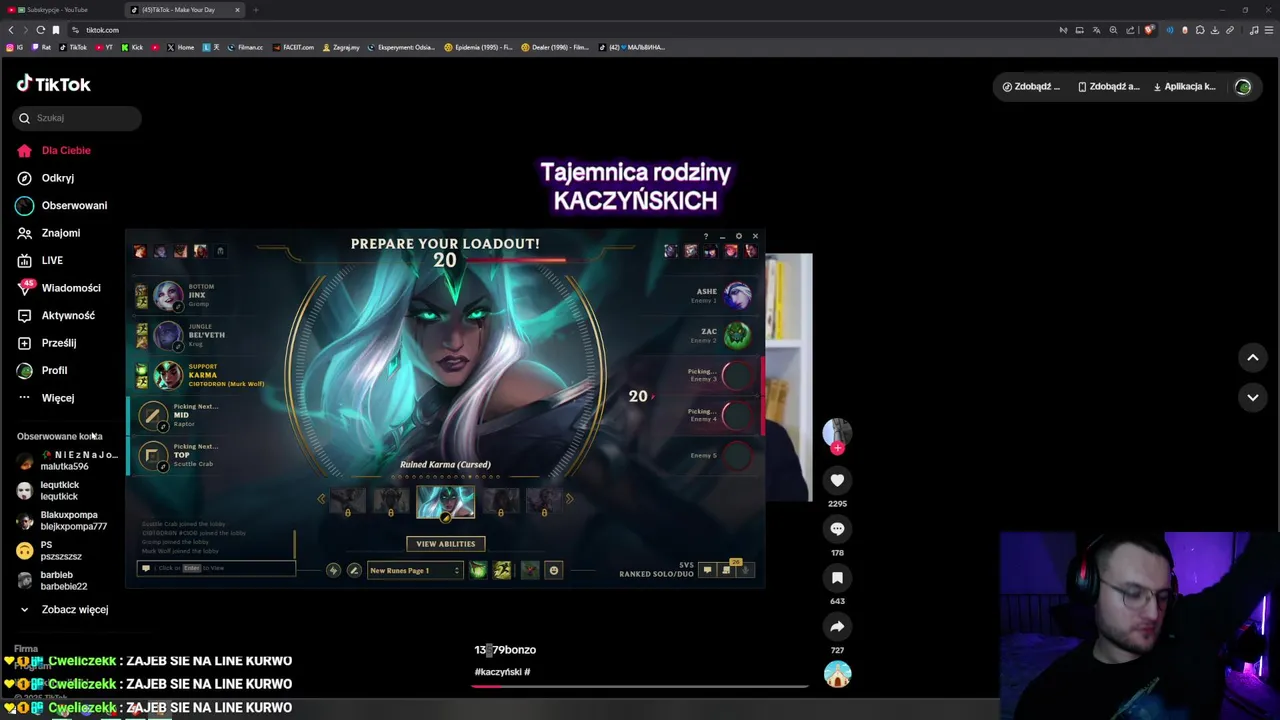
Task: Click the TikTok logo in sidebar
Action: [x=53, y=84]
